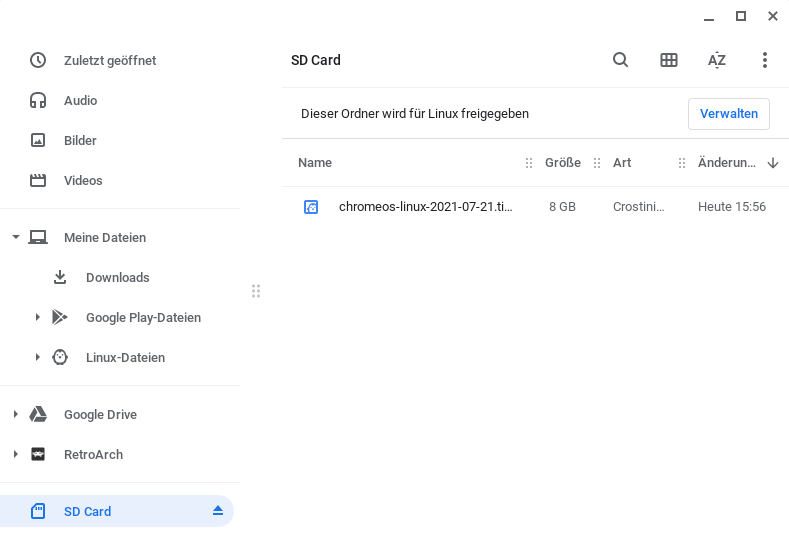Click the Google Drive triangle icon
The height and width of the screenshot is (550, 789).
[38, 414]
